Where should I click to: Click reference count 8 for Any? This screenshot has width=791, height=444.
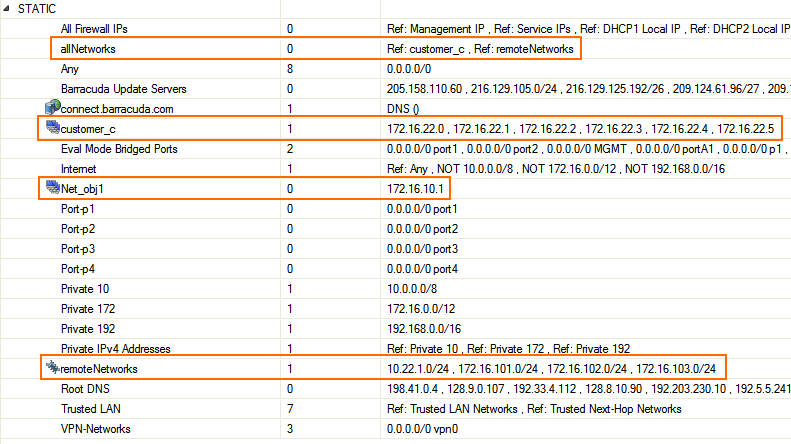click(290, 69)
